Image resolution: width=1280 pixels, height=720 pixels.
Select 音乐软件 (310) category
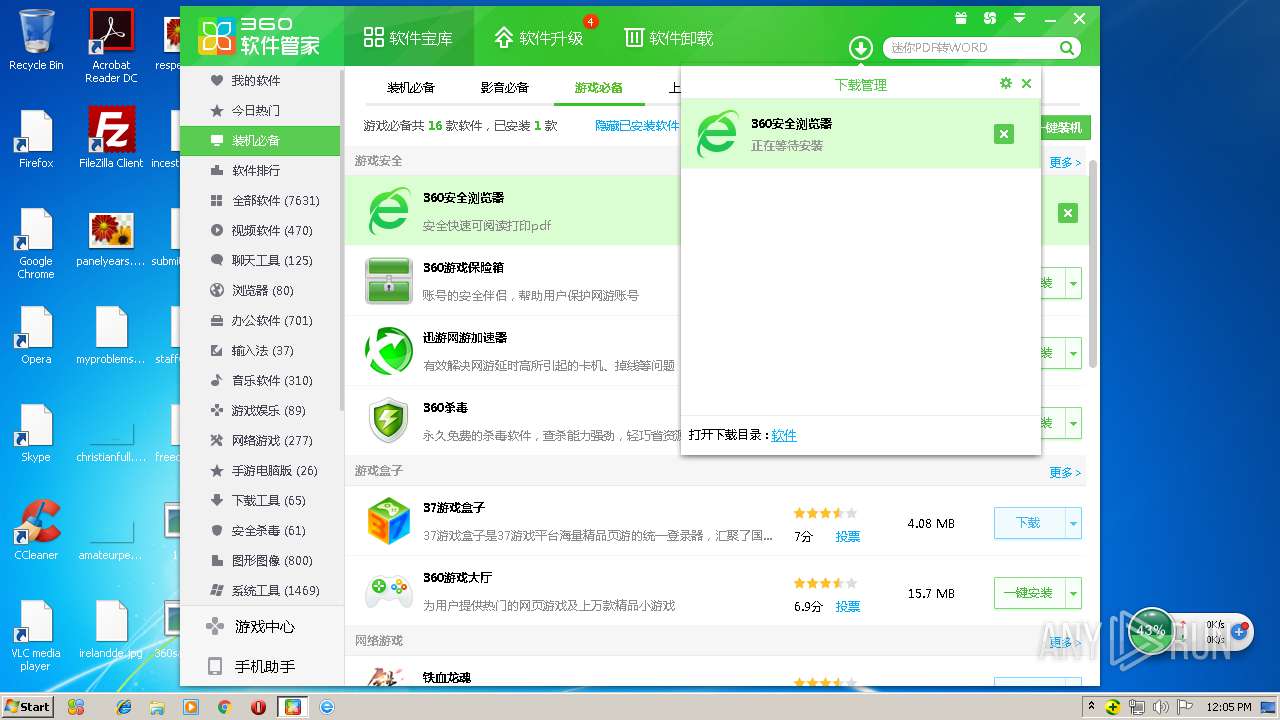(x=260, y=380)
